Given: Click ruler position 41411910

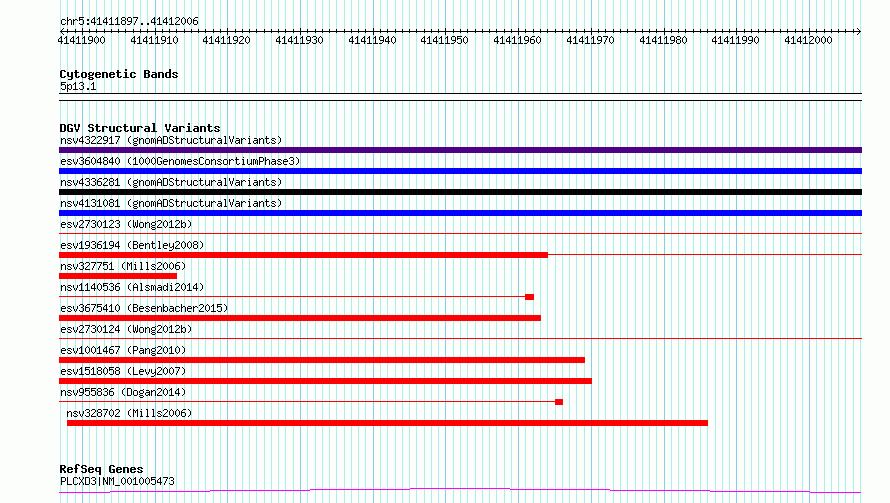Looking at the screenshot, I should click(154, 40).
